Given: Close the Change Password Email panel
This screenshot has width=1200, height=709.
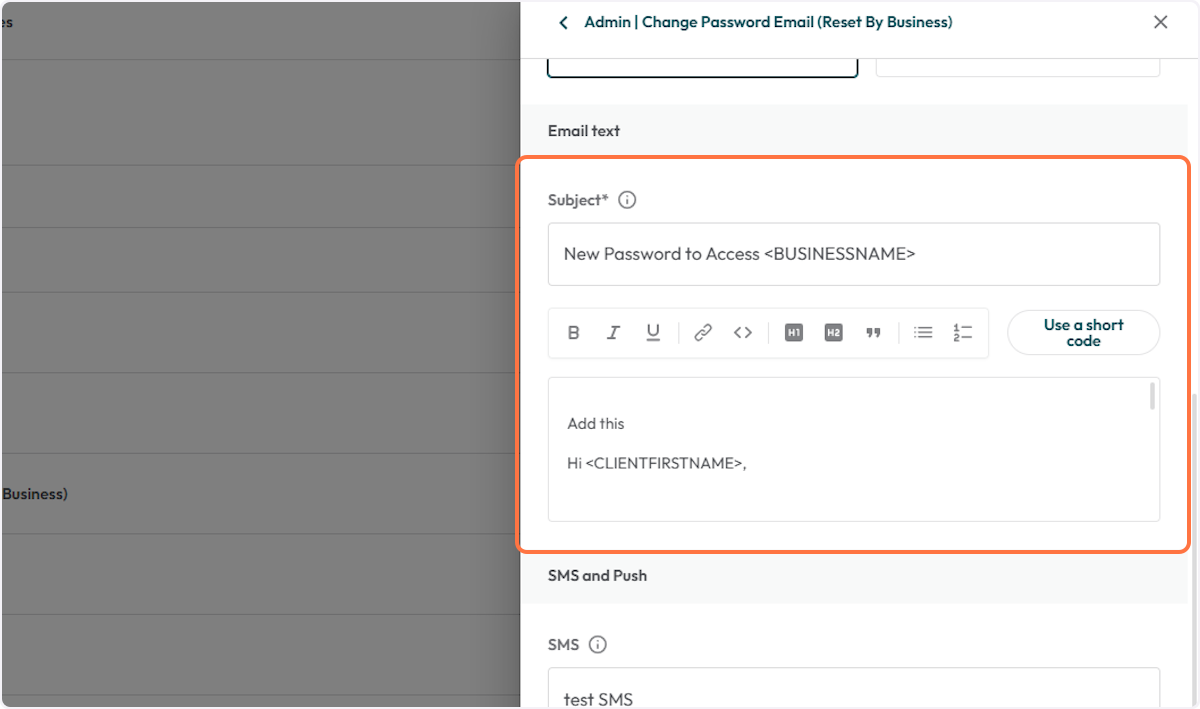Looking at the screenshot, I should (1160, 22).
